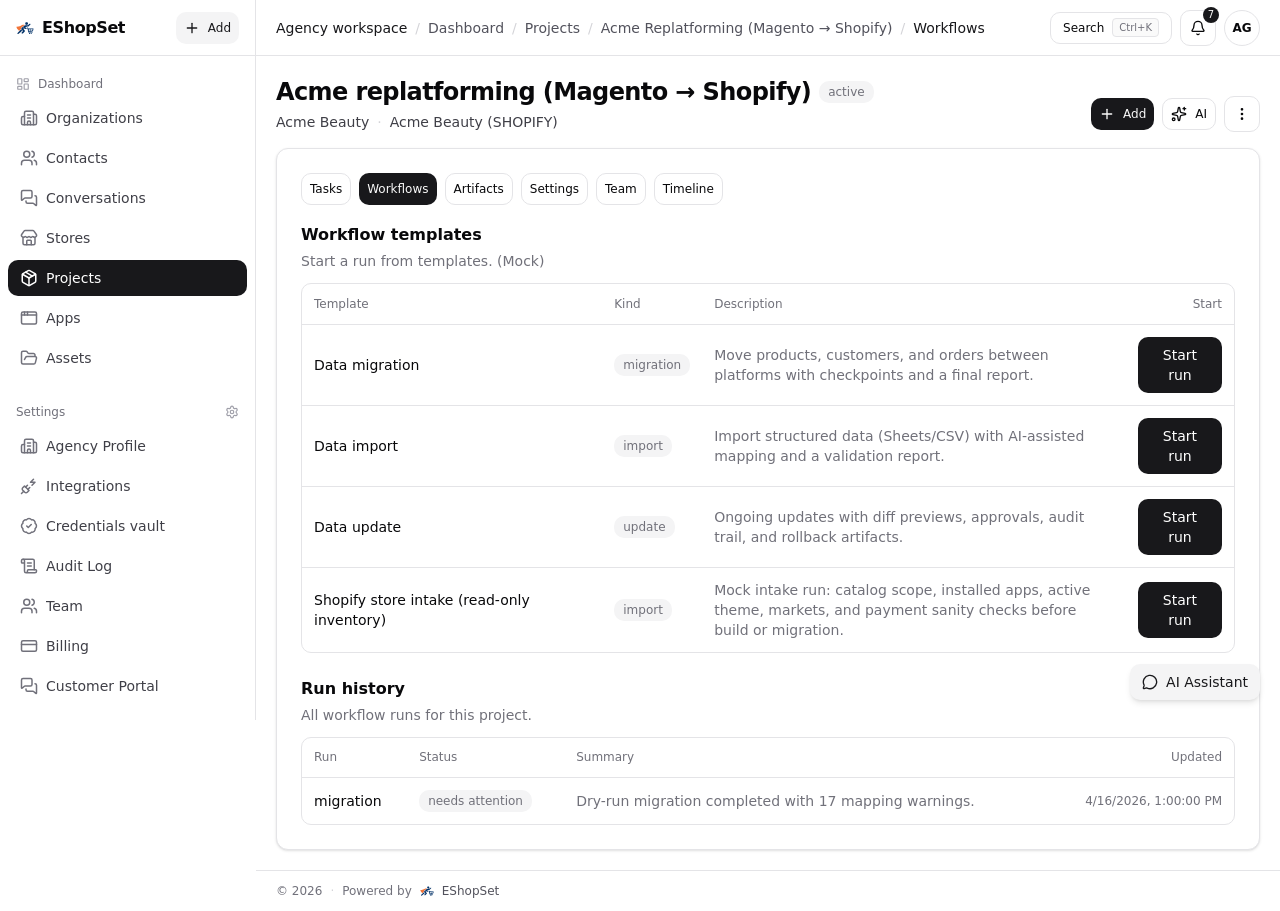Open Conversations in the sidebar
Image resolution: width=1280 pixels, height=911 pixels.
pos(95,198)
